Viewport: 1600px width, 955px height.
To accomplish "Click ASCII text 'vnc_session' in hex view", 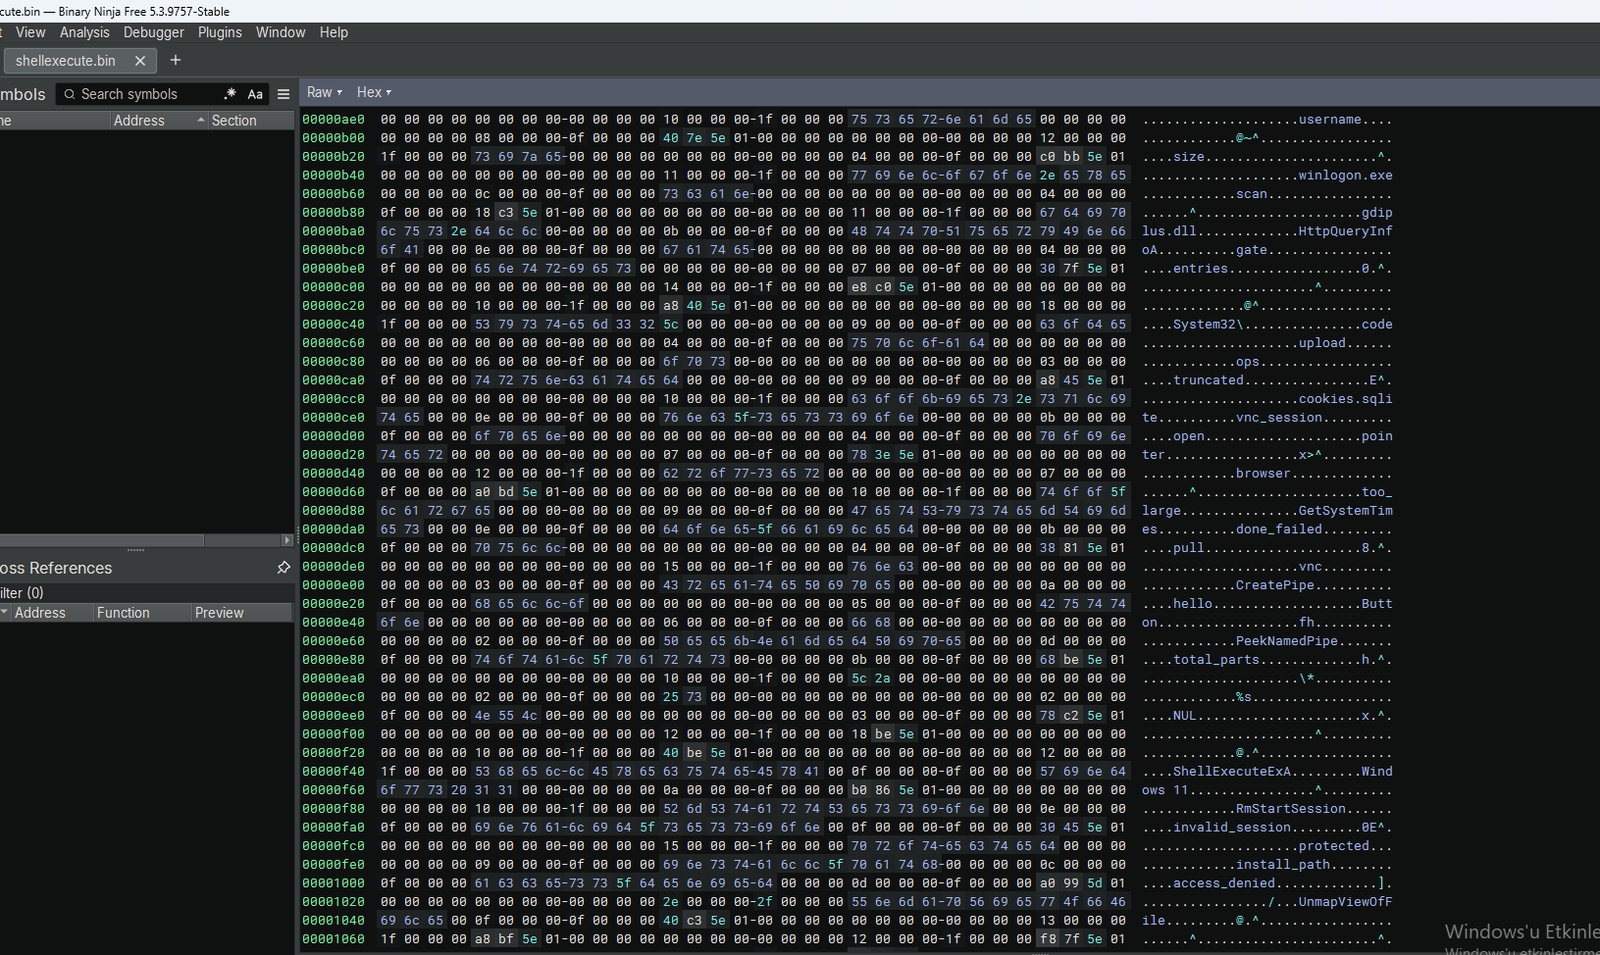I will [x=1279, y=417].
